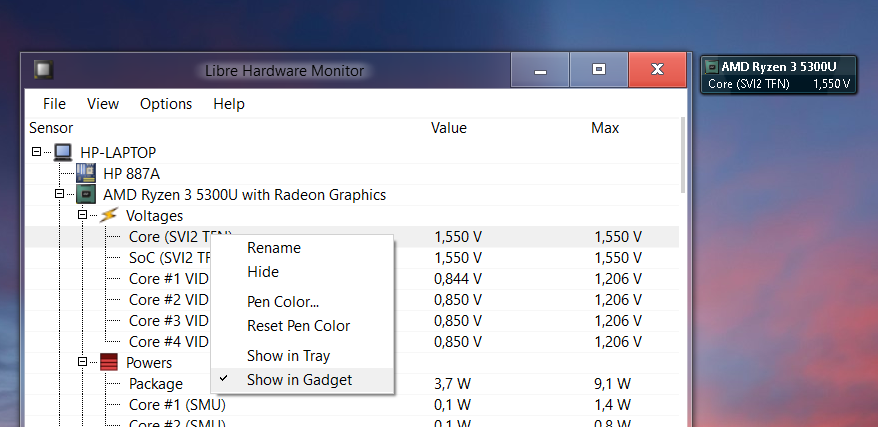Select the HP 887A motherboard label
The image size is (878, 427).
point(132,174)
